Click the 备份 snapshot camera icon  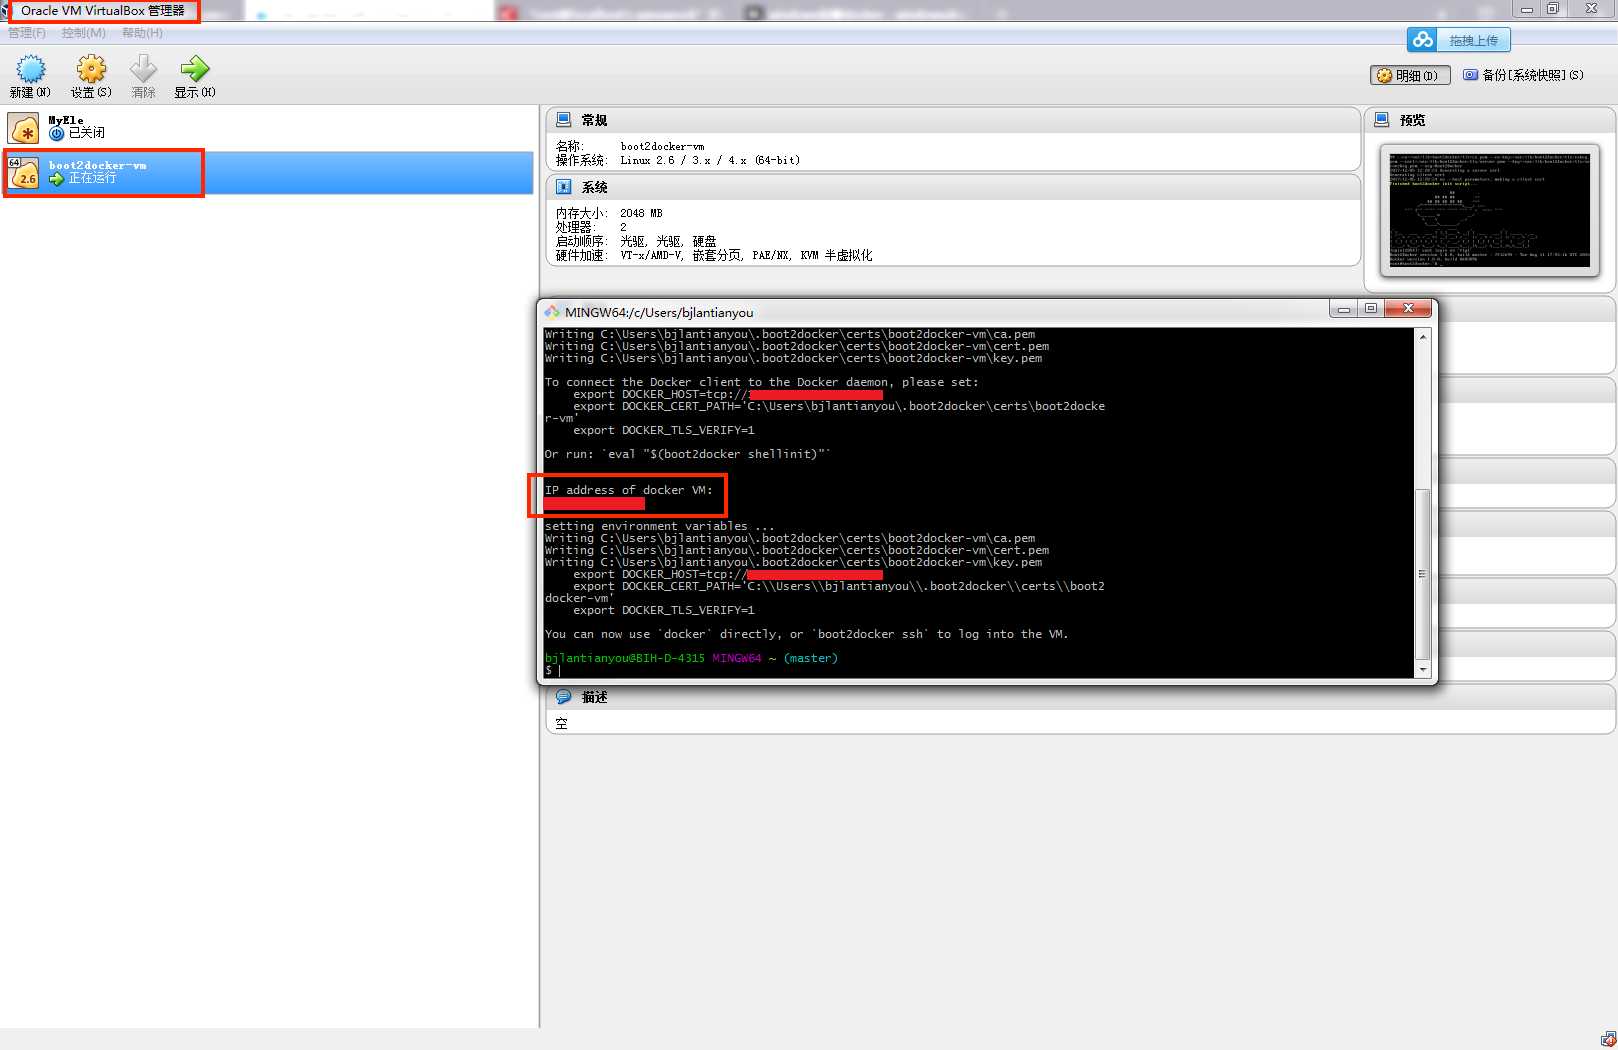[1470, 75]
